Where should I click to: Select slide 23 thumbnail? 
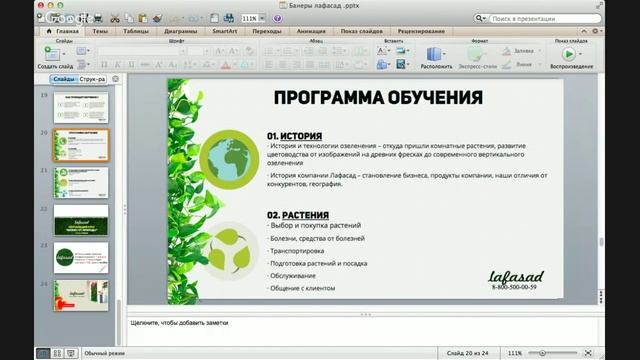[x=81, y=258]
